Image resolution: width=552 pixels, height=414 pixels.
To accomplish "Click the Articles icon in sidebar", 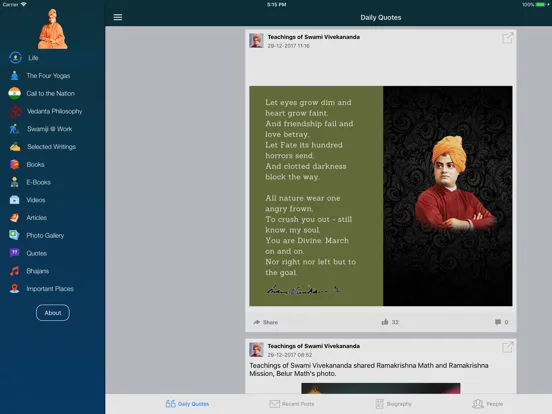I will tap(14, 218).
